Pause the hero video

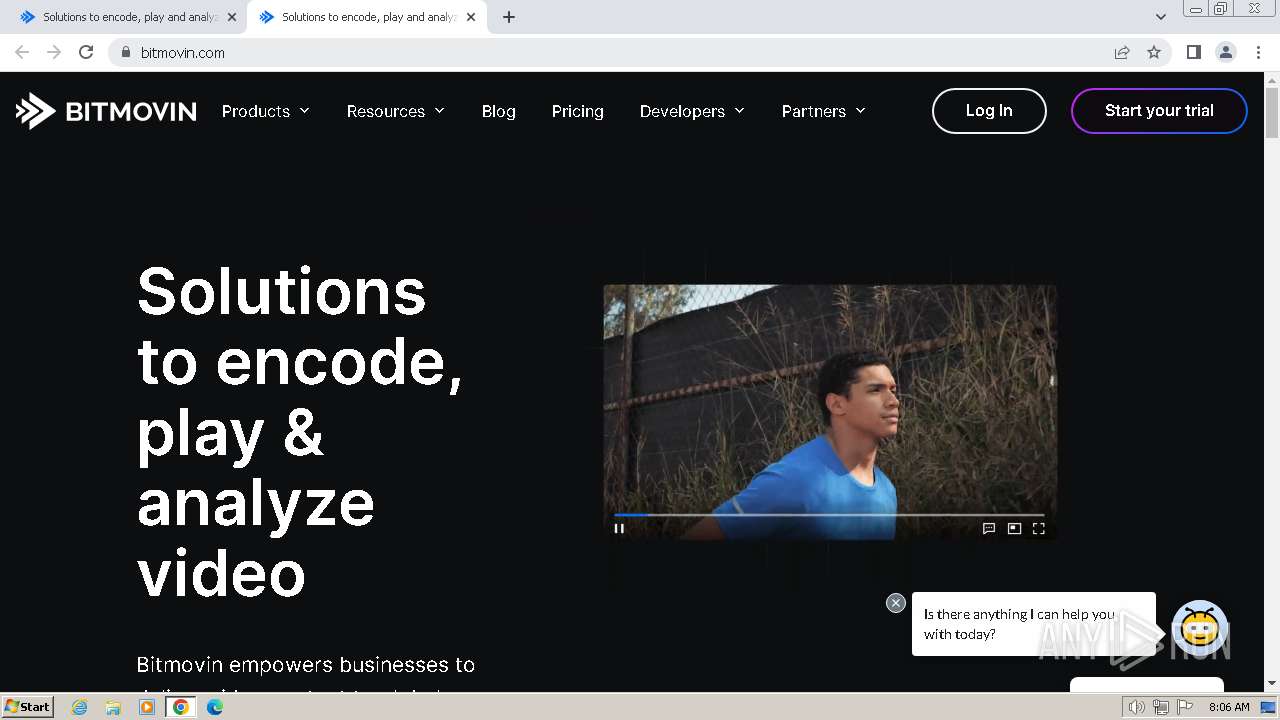pyautogui.click(x=619, y=529)
